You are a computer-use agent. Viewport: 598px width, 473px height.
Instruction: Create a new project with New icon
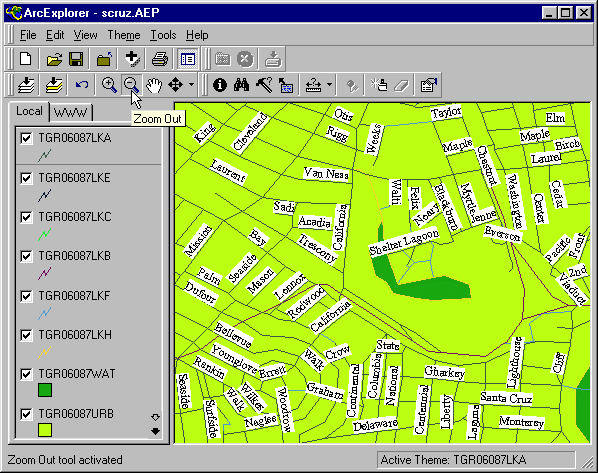pos(26,59)
